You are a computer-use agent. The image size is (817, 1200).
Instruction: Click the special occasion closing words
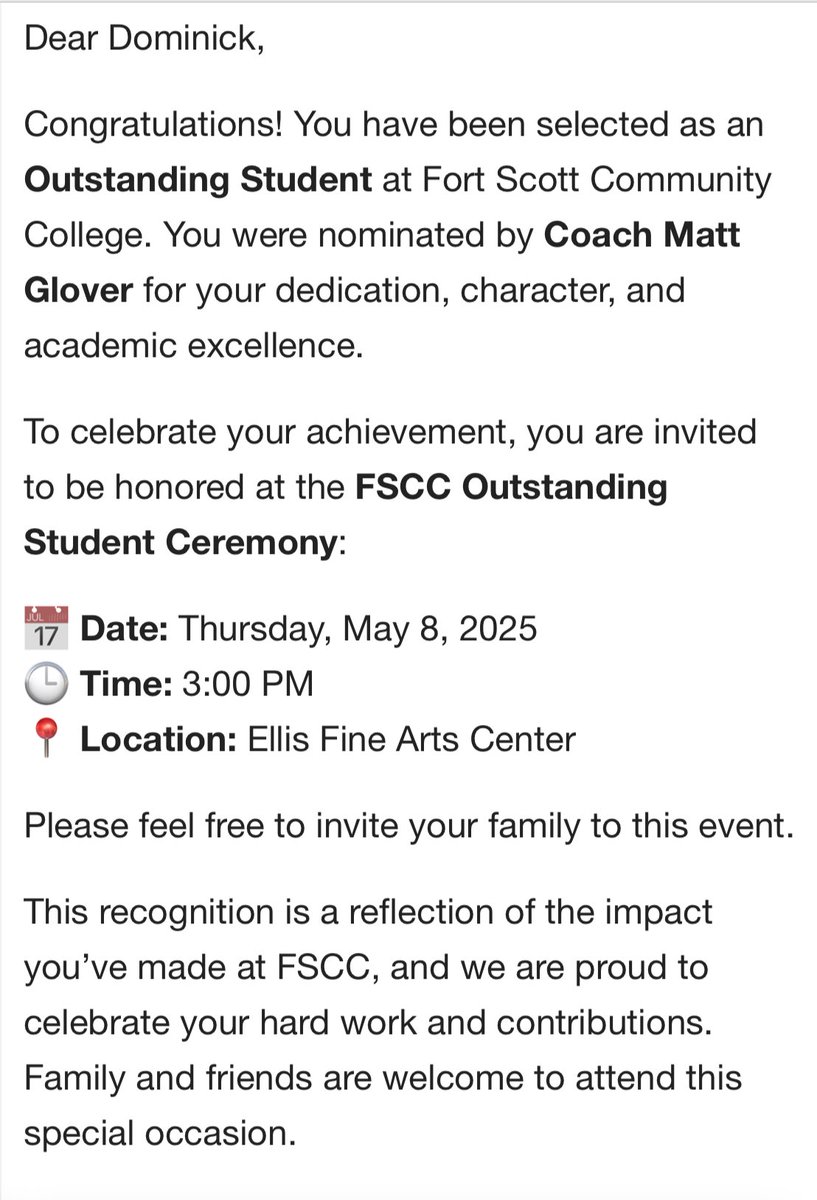[160, 1135]
